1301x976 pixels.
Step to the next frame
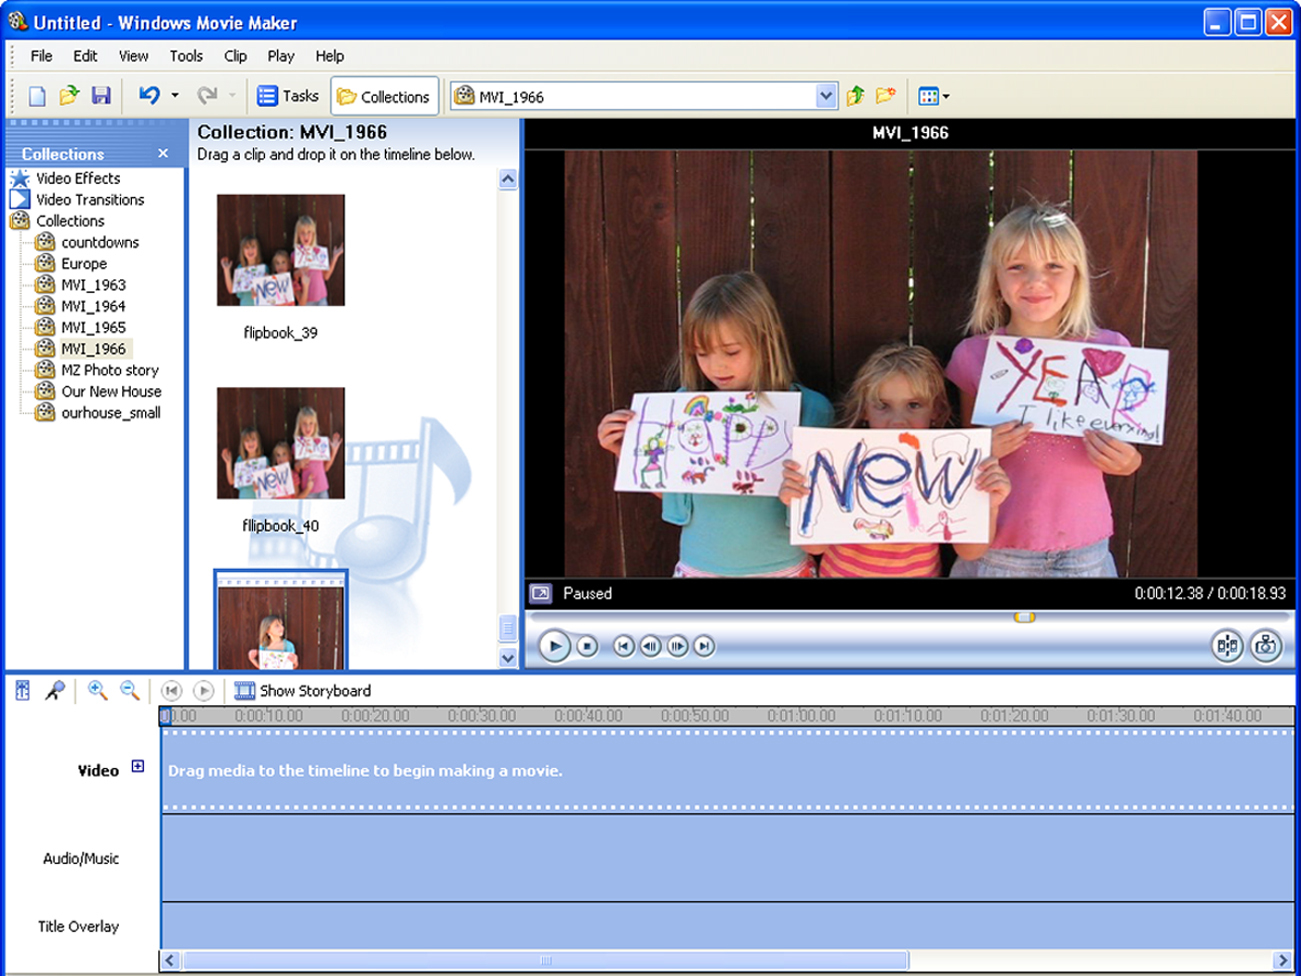click(677, 646)
